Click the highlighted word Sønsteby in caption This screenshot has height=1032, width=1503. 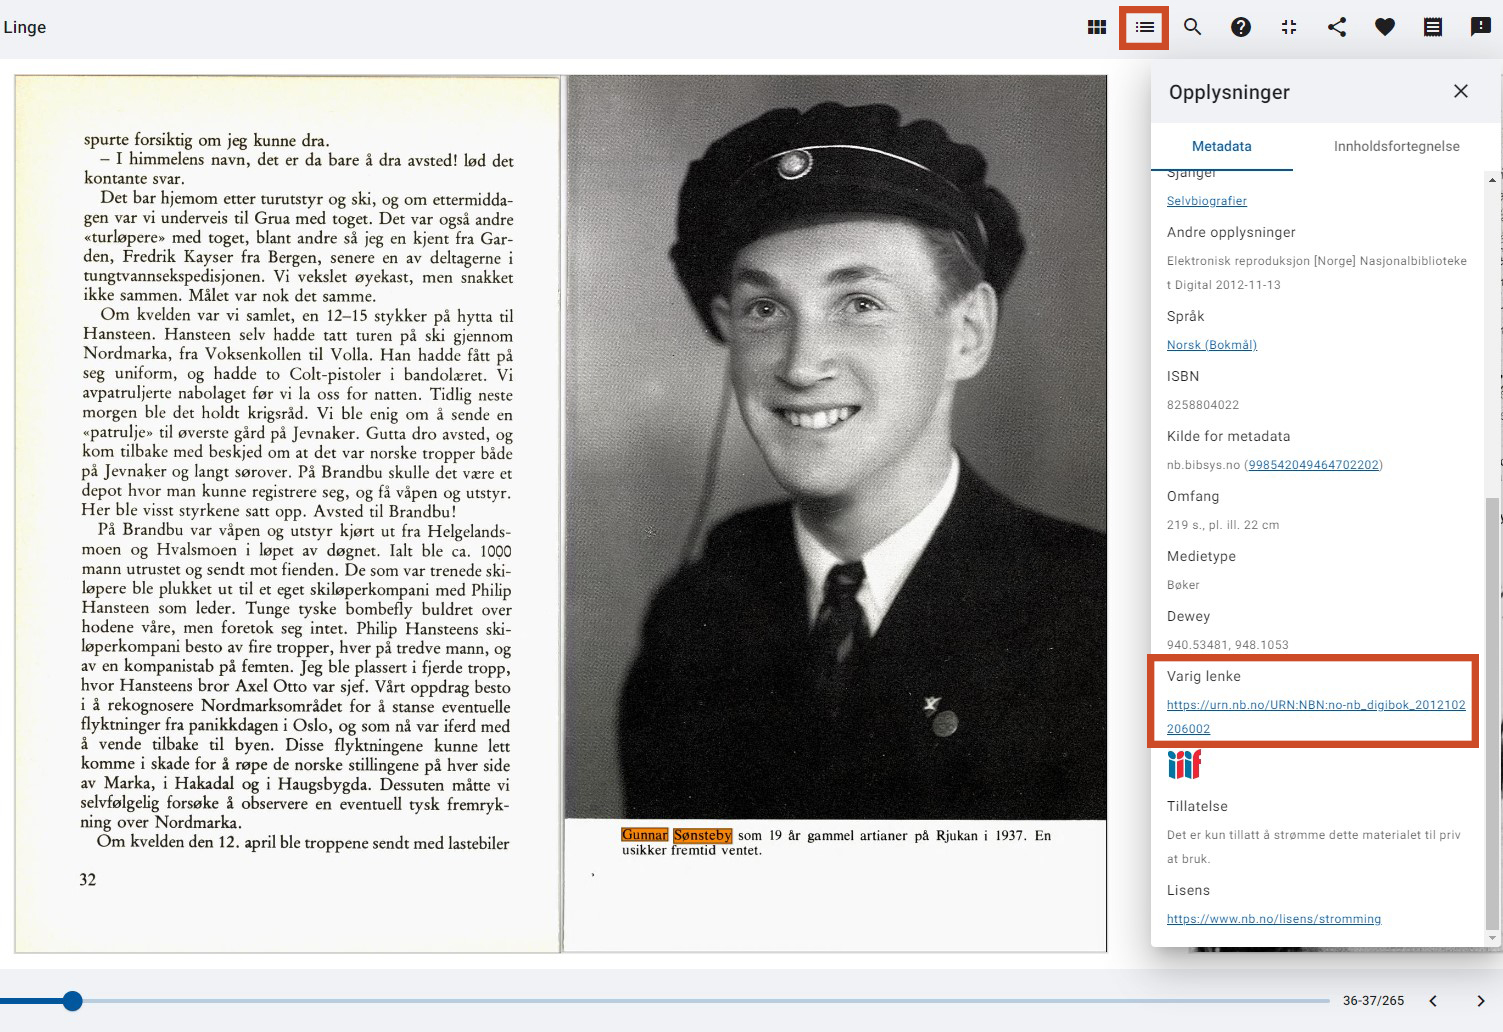click(x=703, y=835)
